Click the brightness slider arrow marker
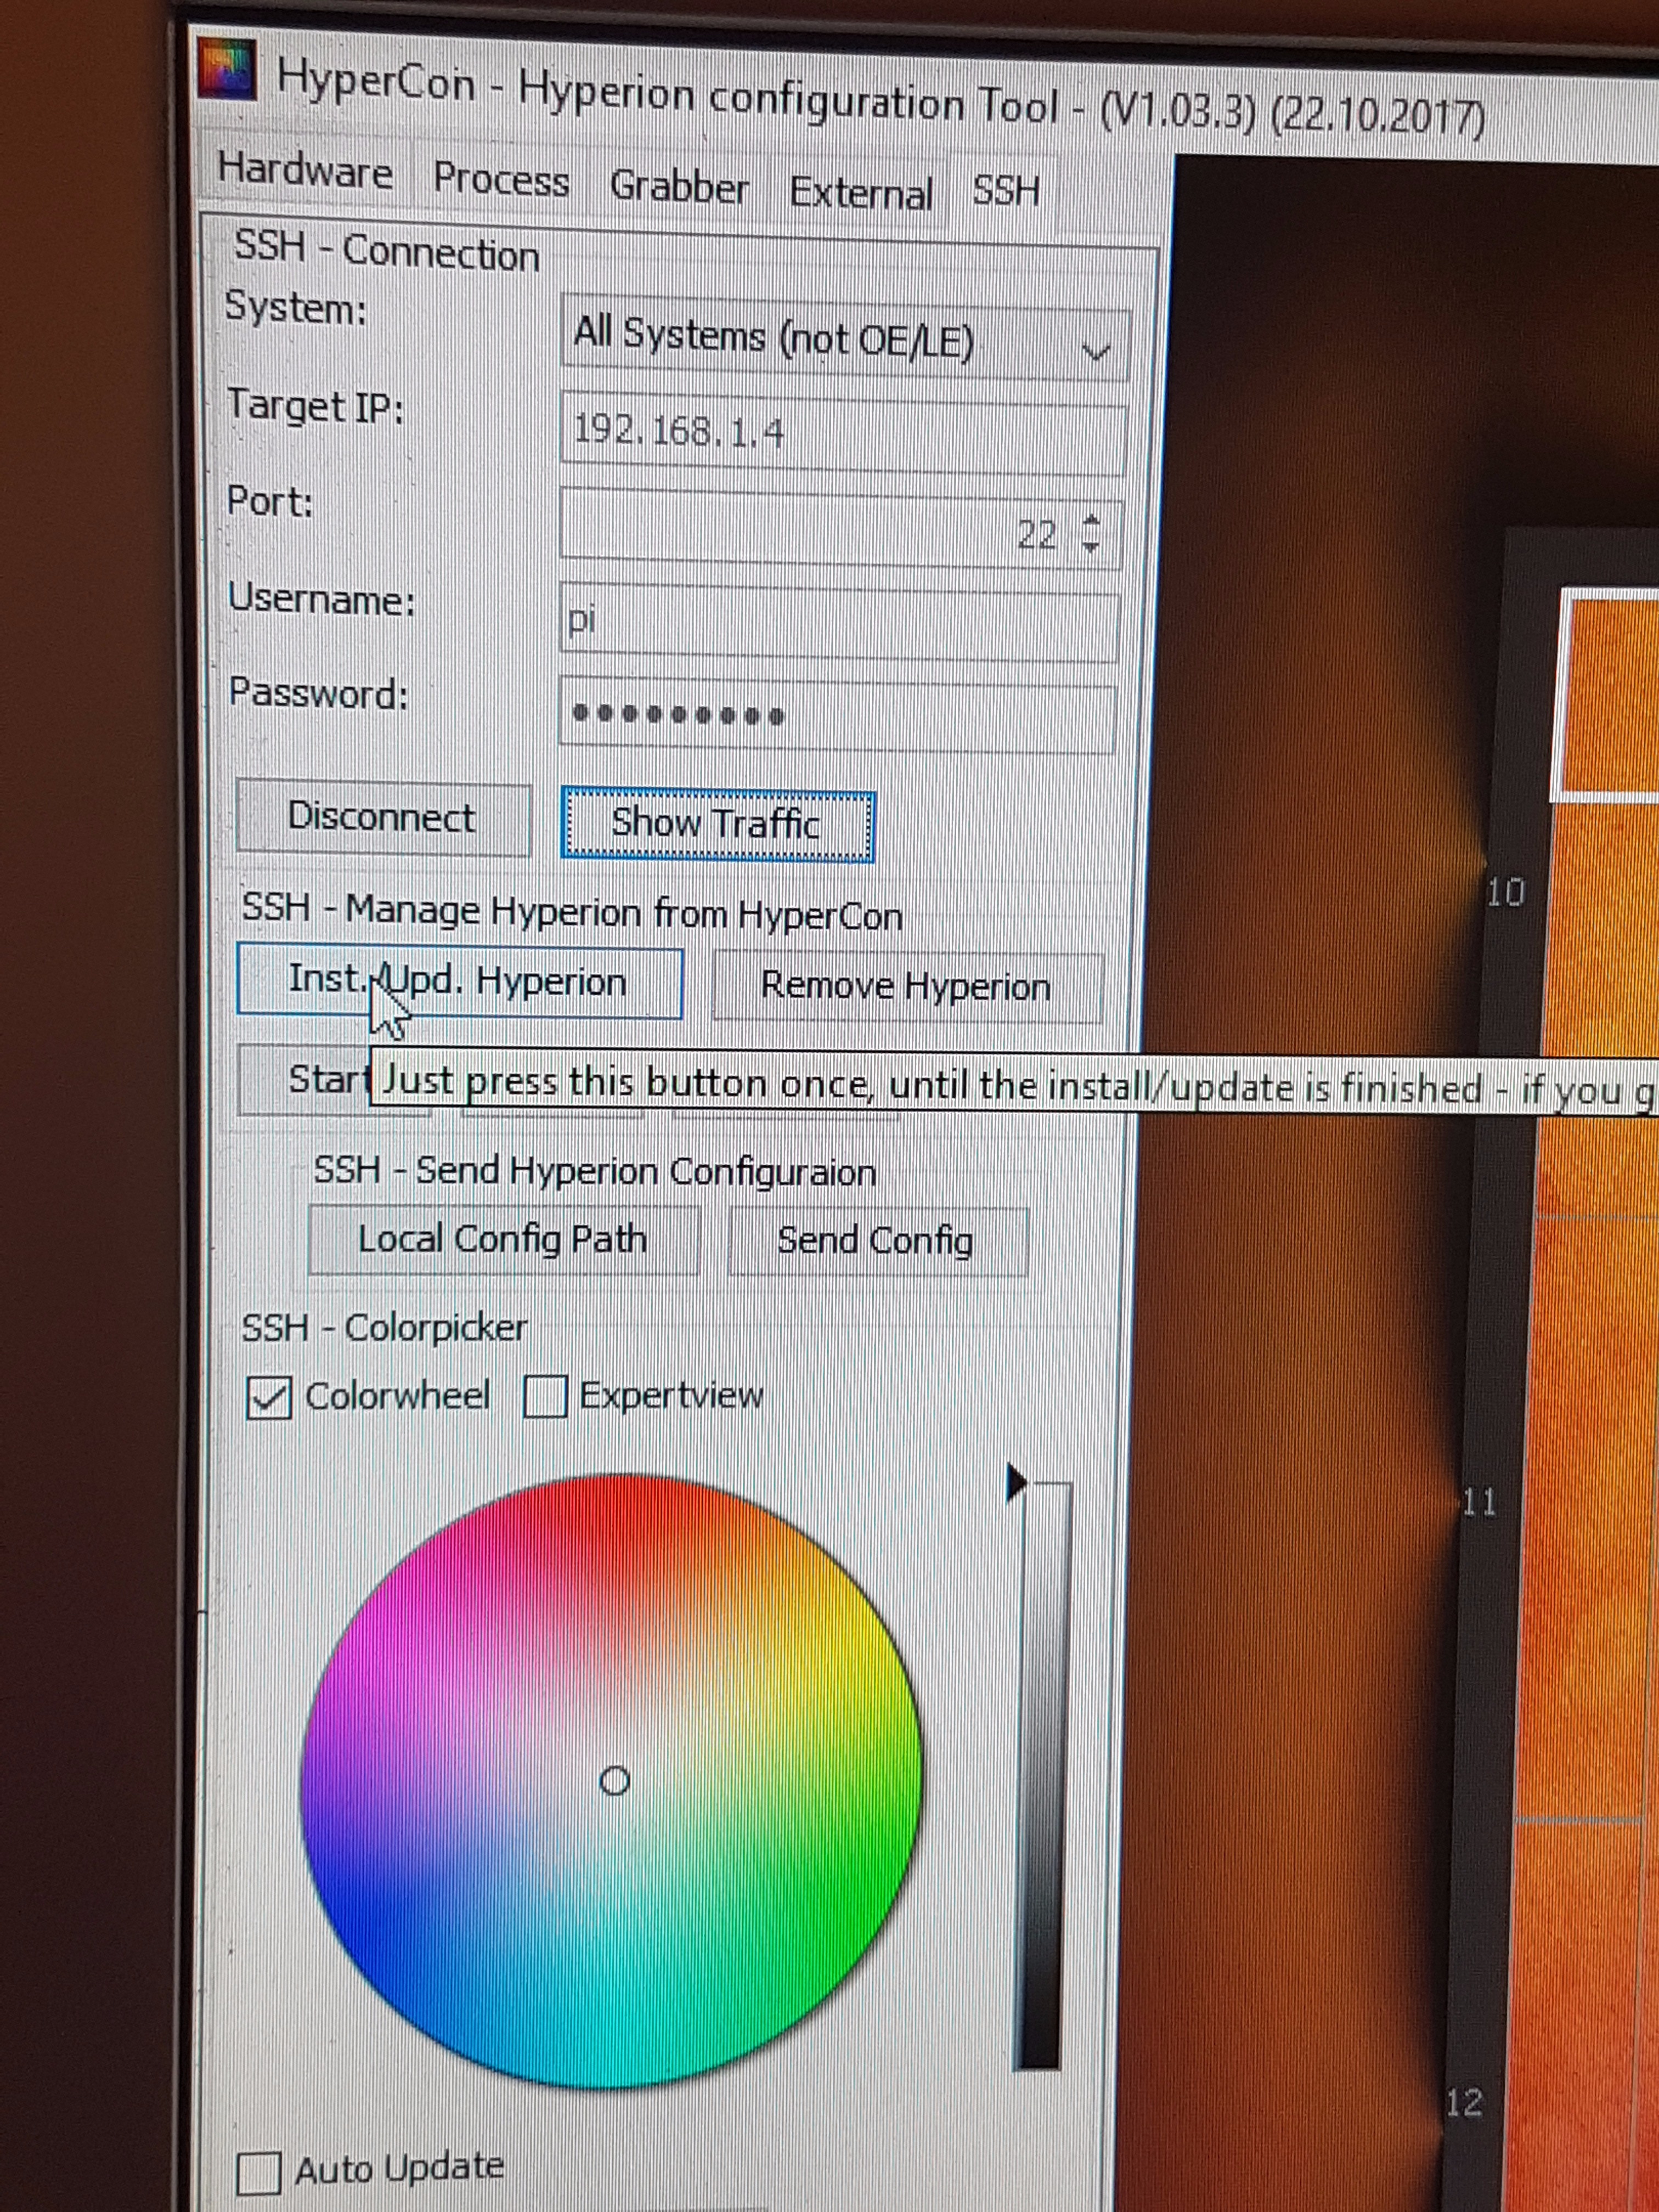1659x2212 pixels. (1015, 1483)
